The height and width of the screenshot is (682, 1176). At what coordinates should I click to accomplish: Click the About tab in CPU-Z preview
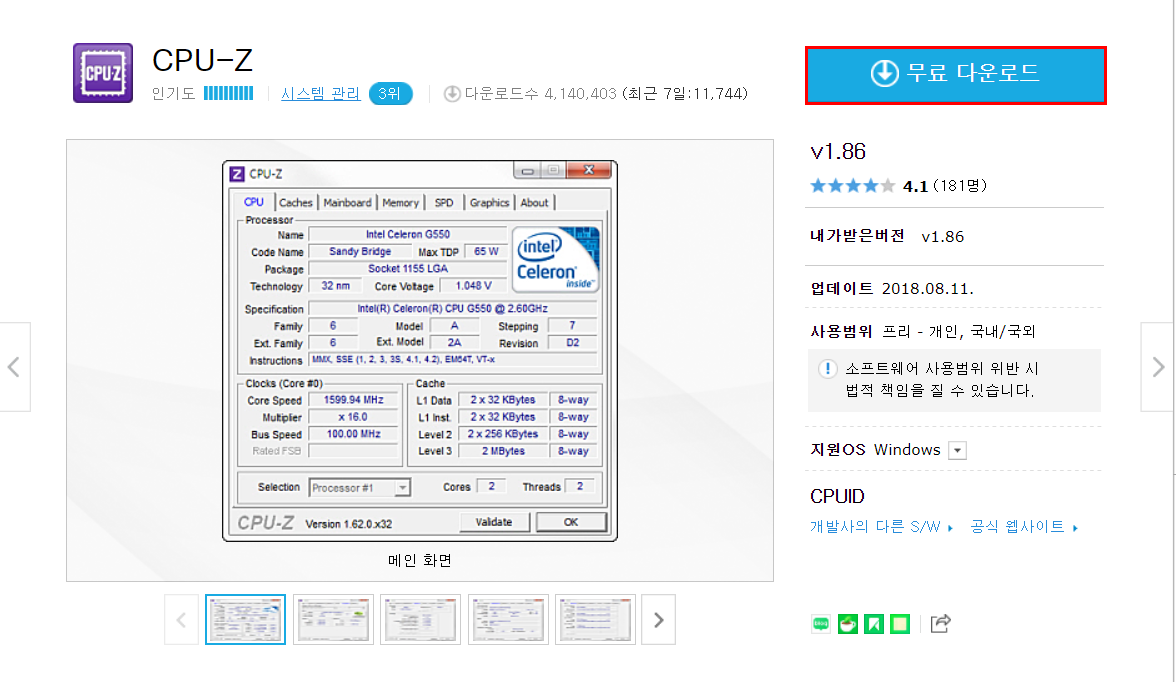tap(534, 203)
